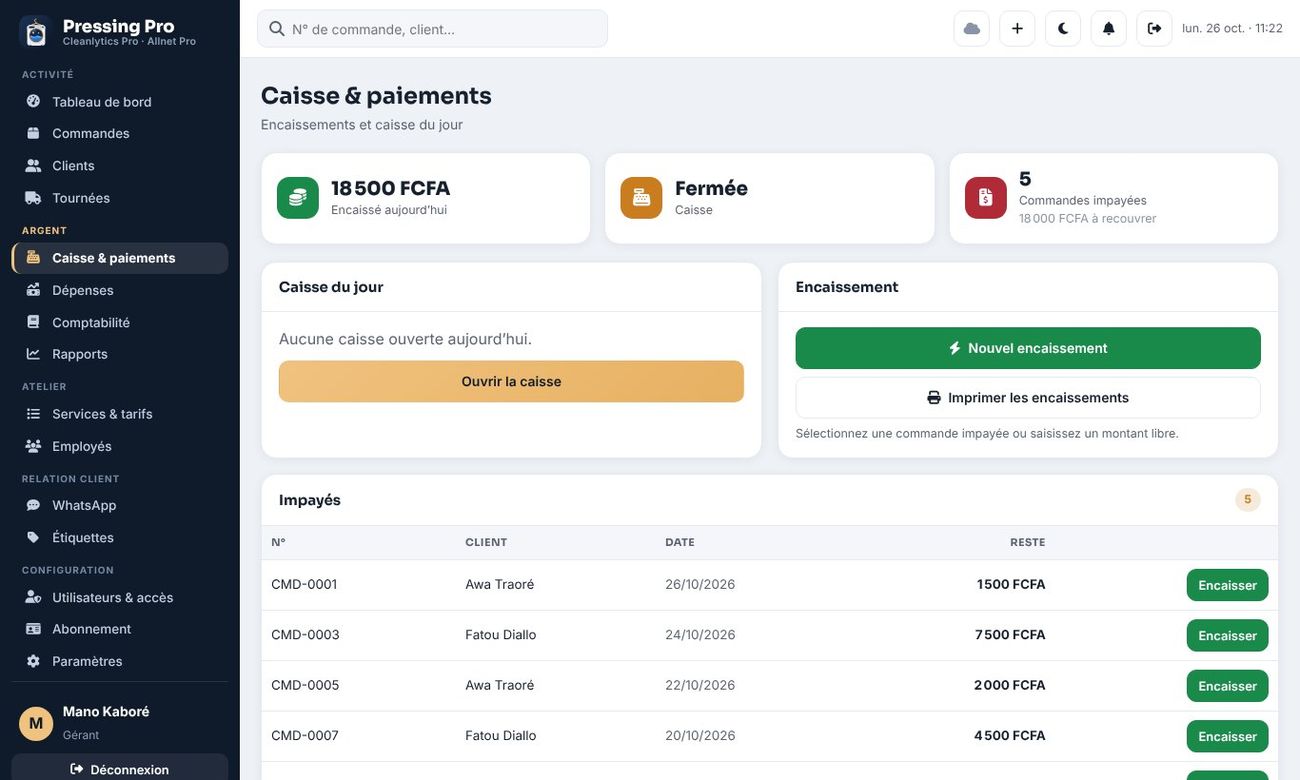Select Caisse & paiements sidebar item

[120, 258]
